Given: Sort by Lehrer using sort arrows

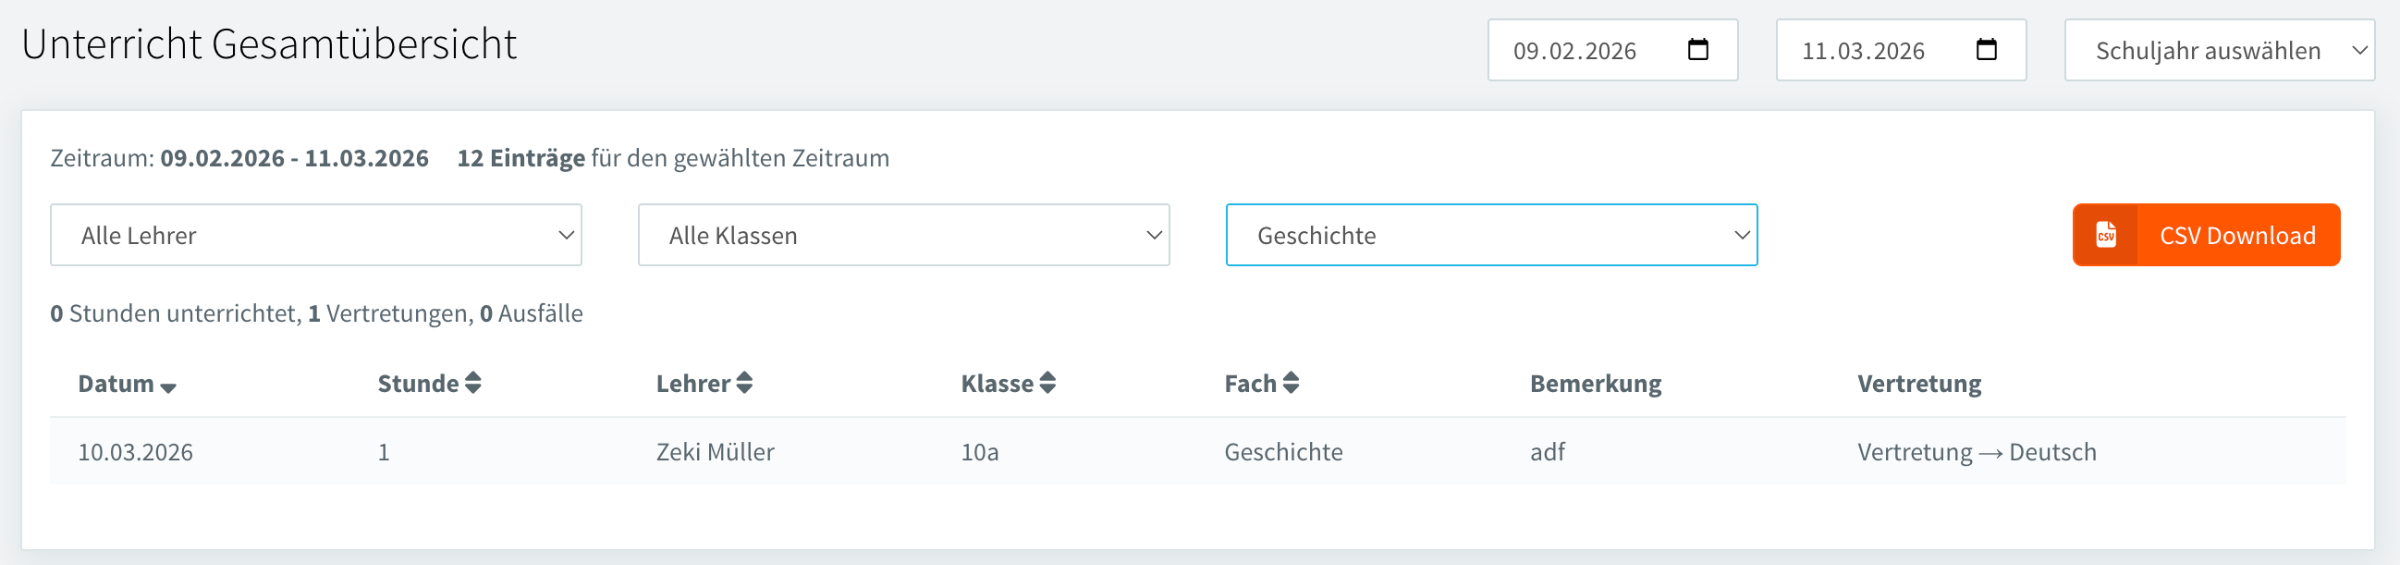Looking at the screenshot, I should (744, 383).
